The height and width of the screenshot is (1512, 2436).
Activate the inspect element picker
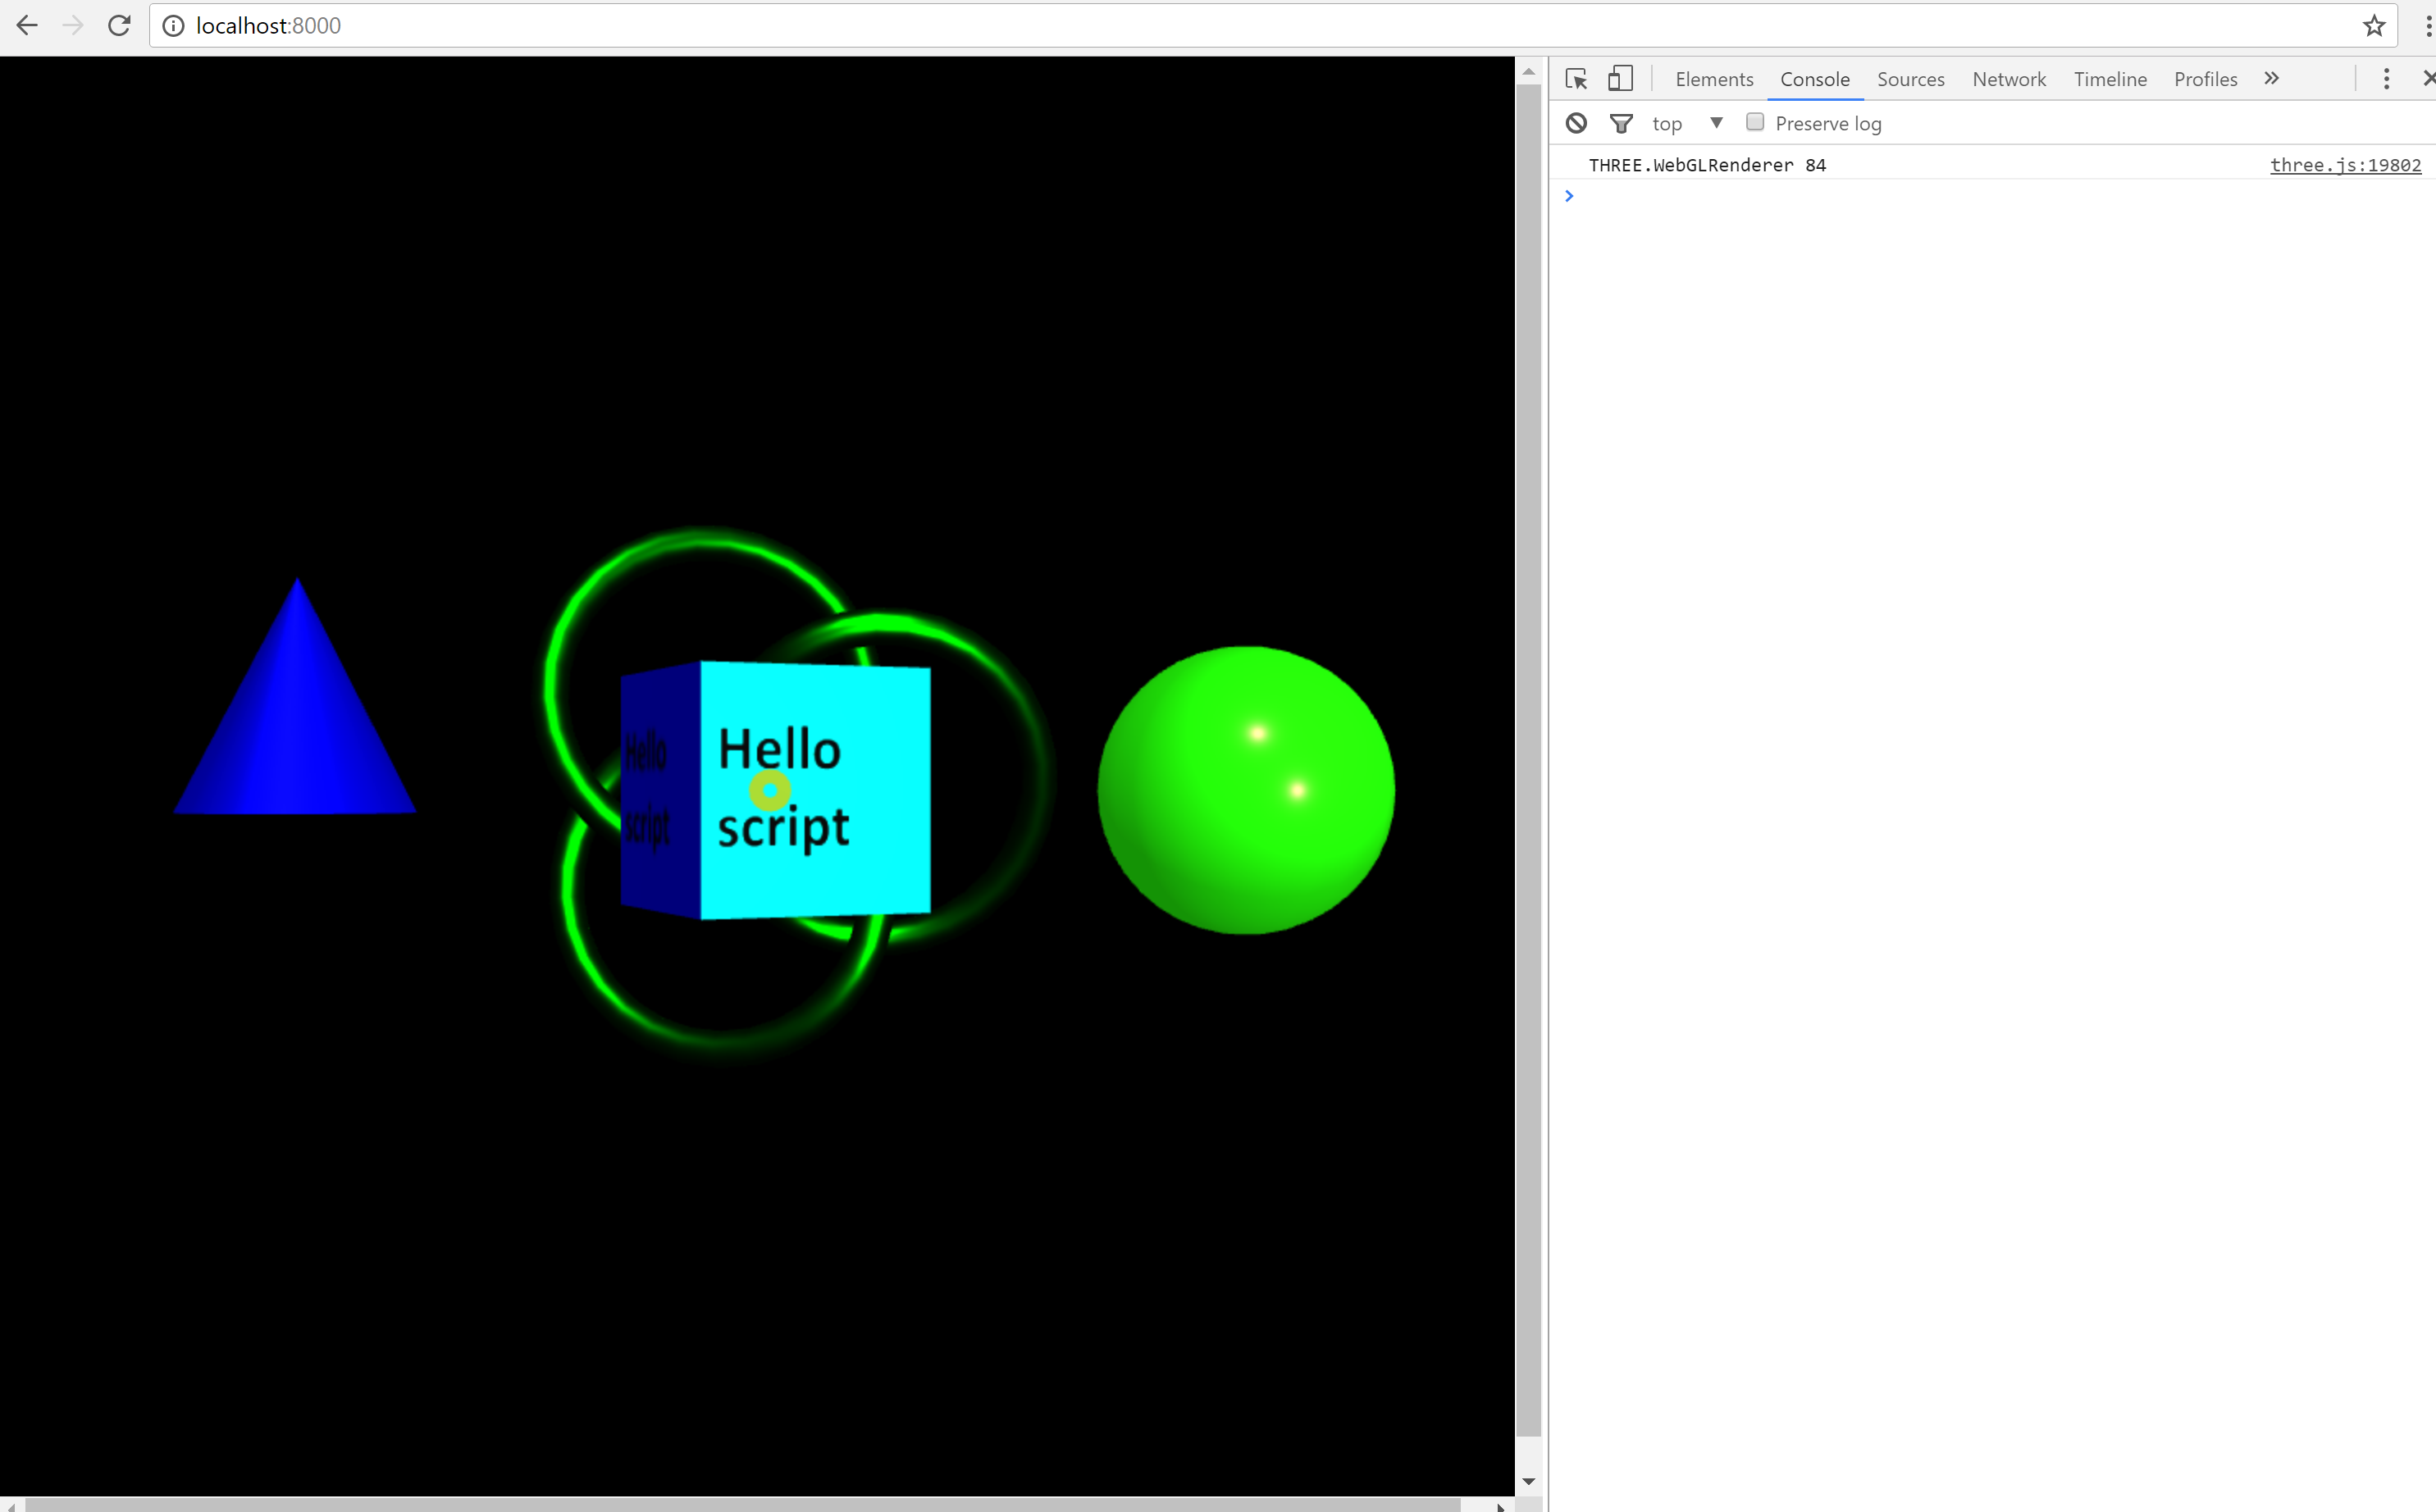pos(1576,79)
